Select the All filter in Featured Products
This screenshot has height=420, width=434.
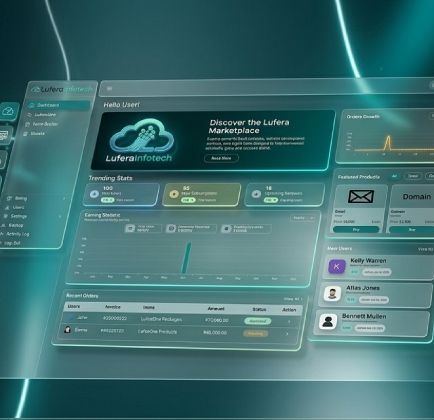[394, 176]
